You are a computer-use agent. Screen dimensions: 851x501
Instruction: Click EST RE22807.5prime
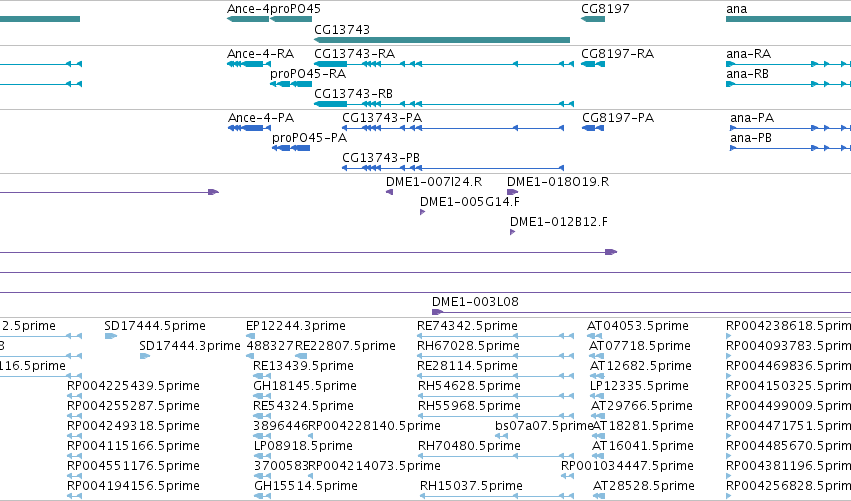pyautogui.click(x=301, y=357)
